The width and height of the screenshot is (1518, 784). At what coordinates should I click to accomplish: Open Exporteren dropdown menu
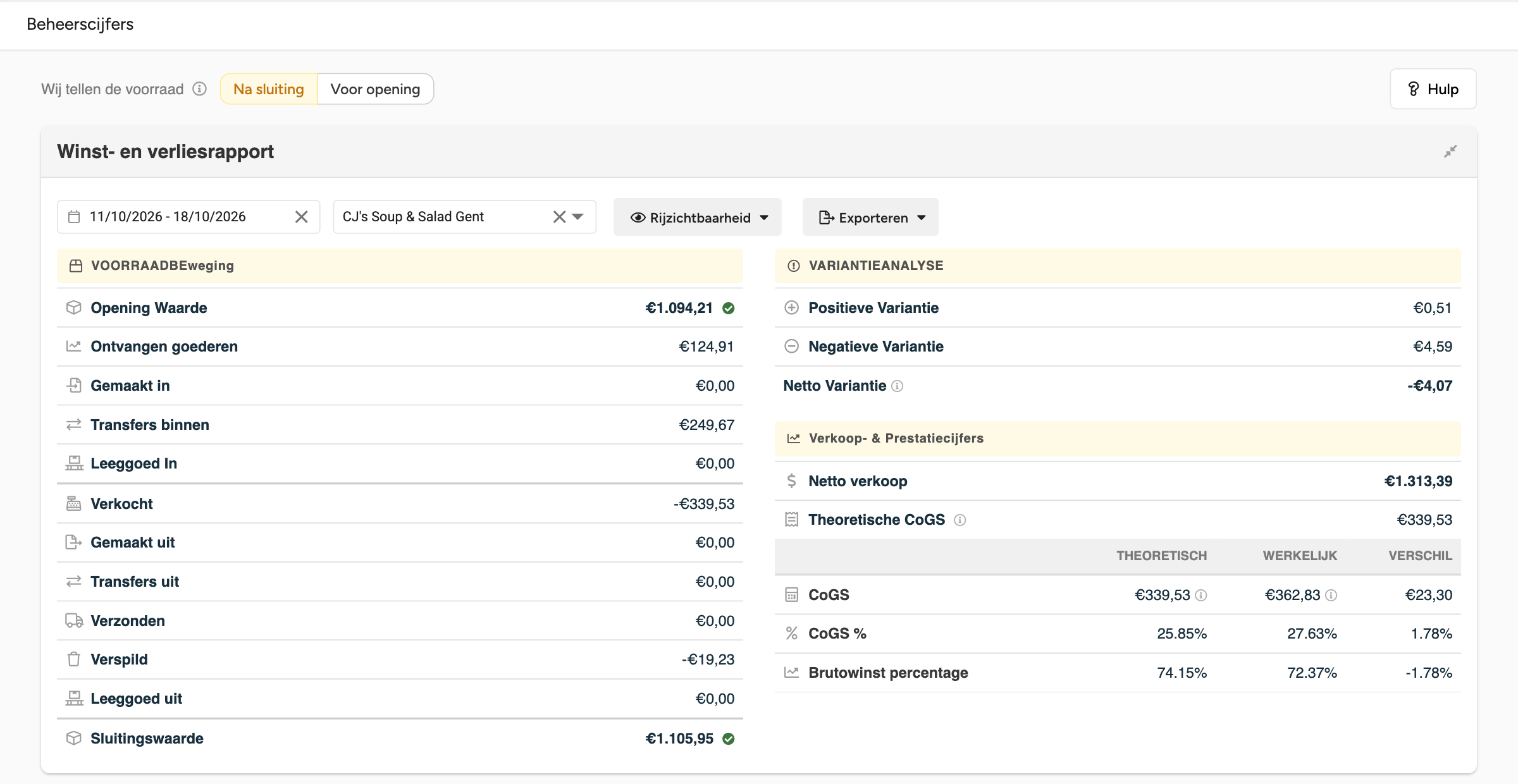pyautogui.click(x=871, y=217)
